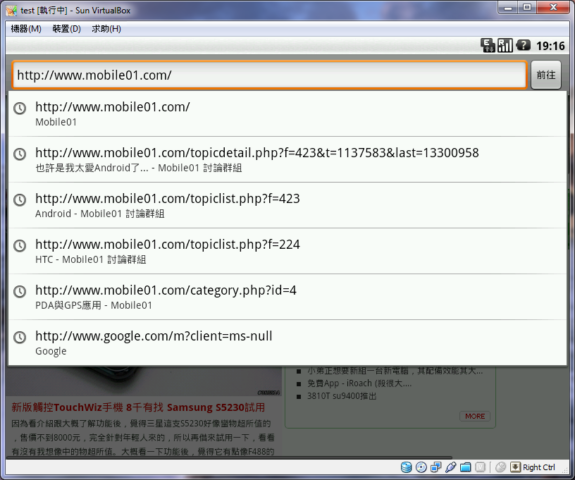Viewport: 575px width, 480px height.
Task: Click clock icon beside category.php entry
Action: 20,292
